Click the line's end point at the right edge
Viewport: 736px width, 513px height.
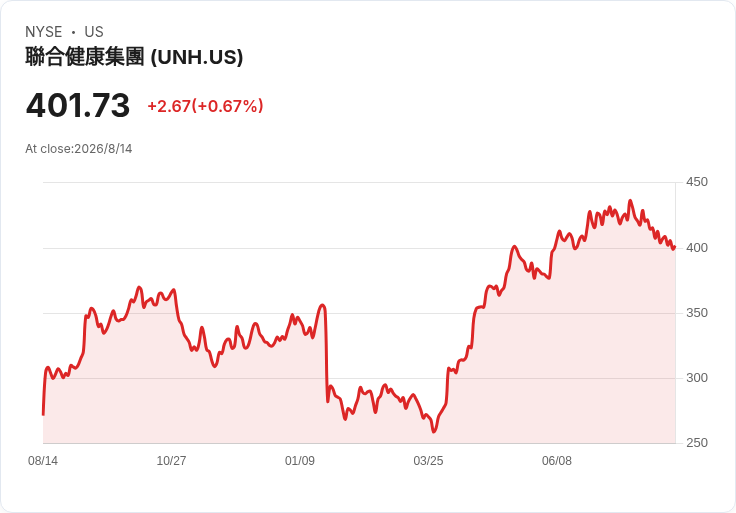(x=674, y=247)
